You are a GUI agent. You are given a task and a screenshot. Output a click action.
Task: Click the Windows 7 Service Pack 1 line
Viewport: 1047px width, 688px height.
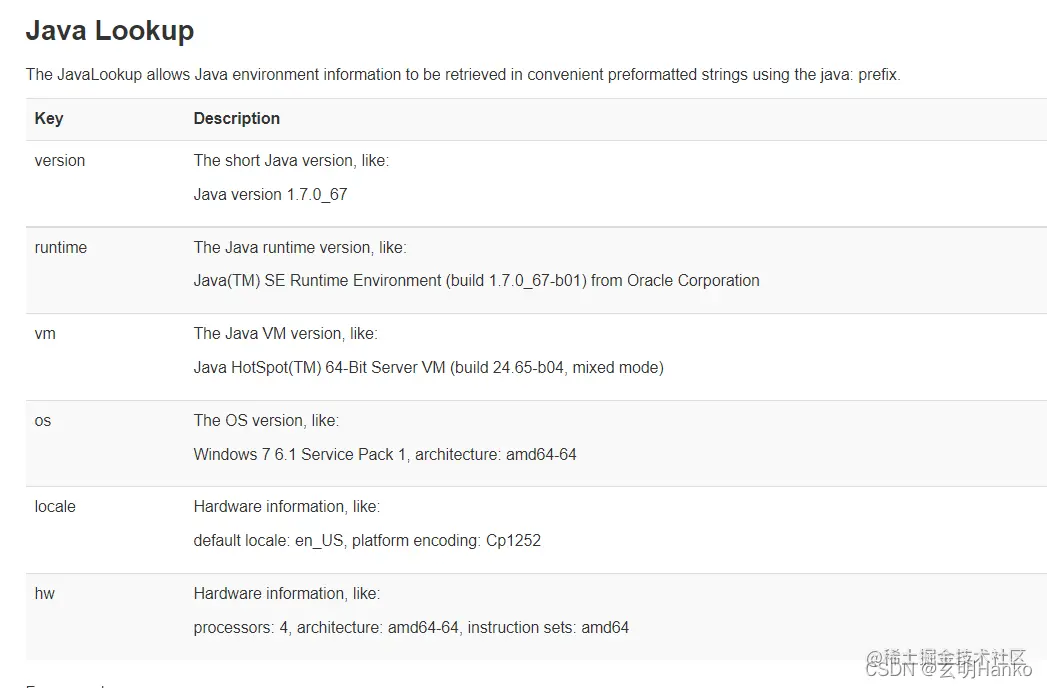click(x=385, y=454)
